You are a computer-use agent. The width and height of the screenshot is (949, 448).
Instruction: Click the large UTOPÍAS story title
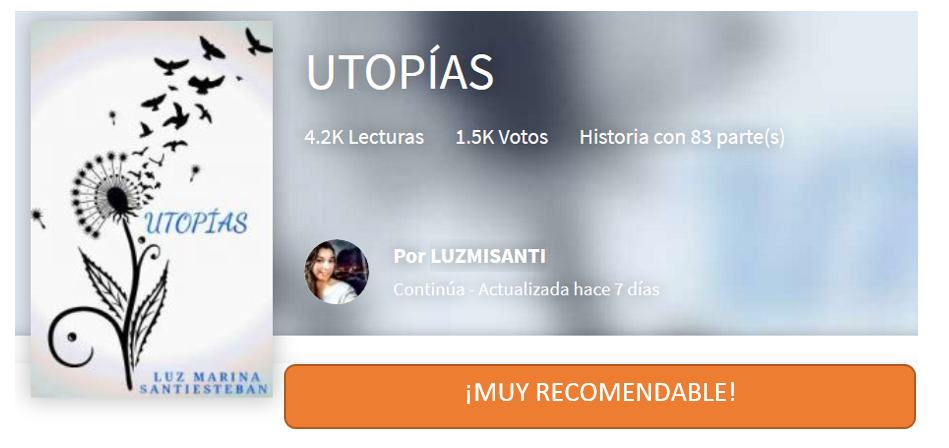(x=400, y=73)
